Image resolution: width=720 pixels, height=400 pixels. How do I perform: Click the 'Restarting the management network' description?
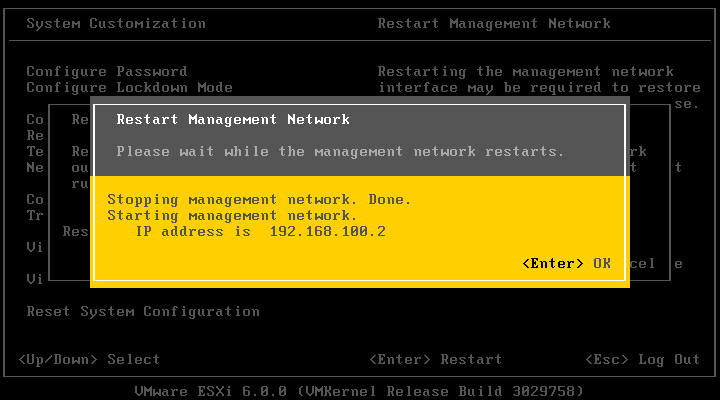tap(525, 72)
